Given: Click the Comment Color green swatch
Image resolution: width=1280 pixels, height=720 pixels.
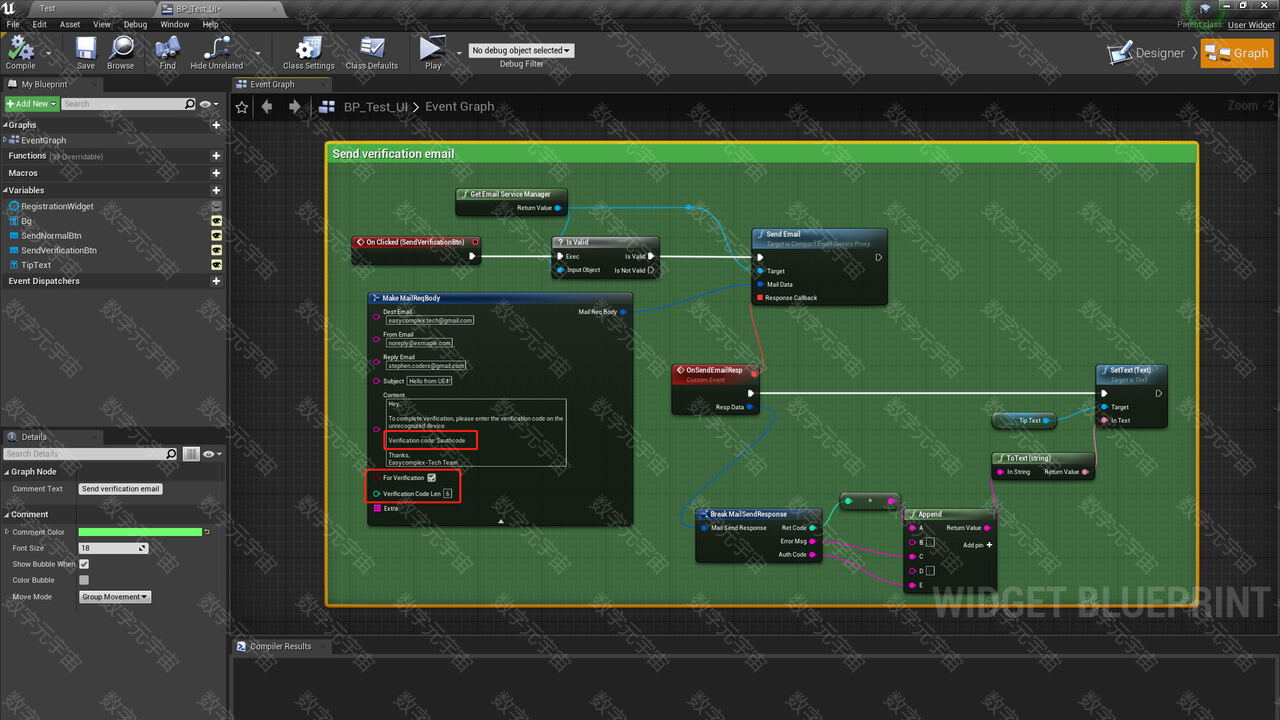Looking at the screenshot, I should tap(140, 532).
